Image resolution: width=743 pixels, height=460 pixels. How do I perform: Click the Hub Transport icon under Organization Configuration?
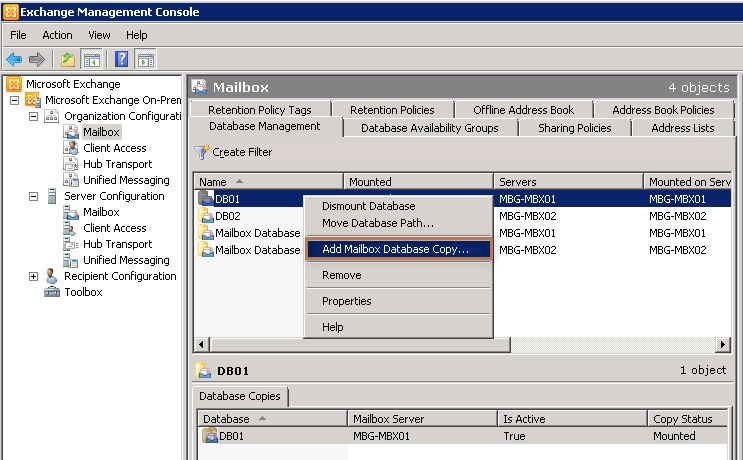(71, 164)
